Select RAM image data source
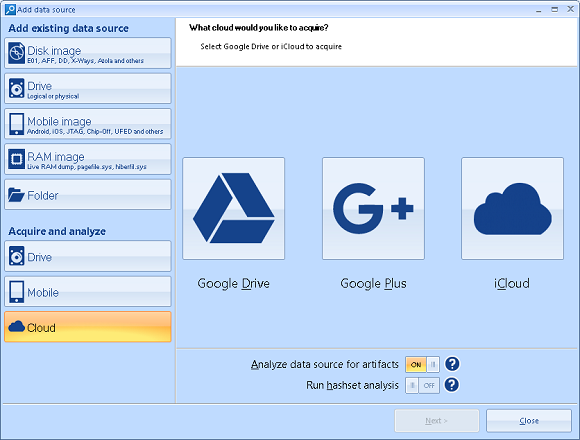Screen dimensions: 580x440 [88, 159]
